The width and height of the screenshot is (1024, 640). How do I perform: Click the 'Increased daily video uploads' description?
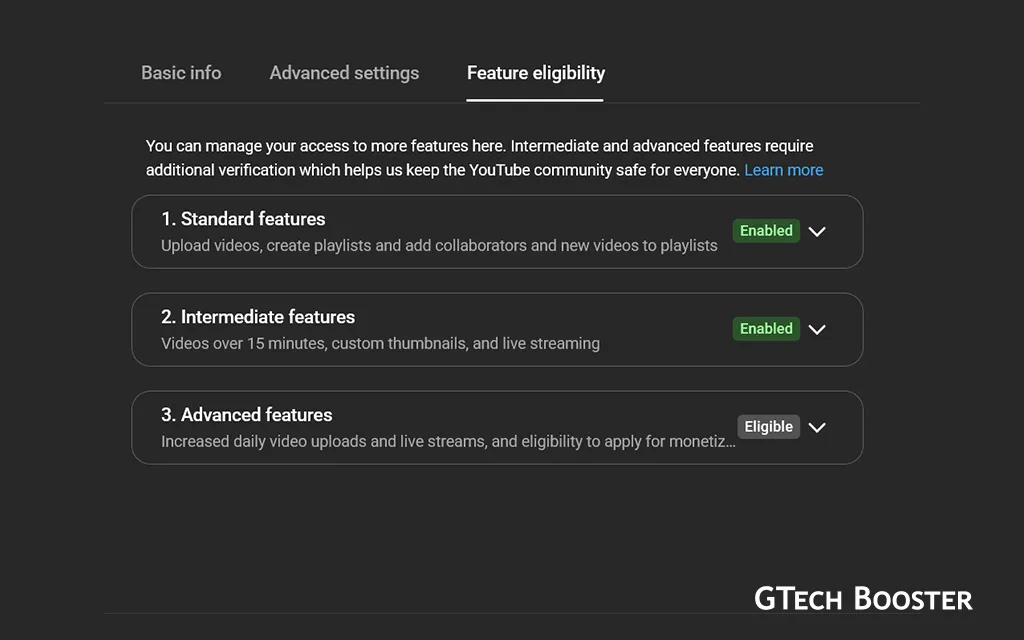[x=448, y=441]
